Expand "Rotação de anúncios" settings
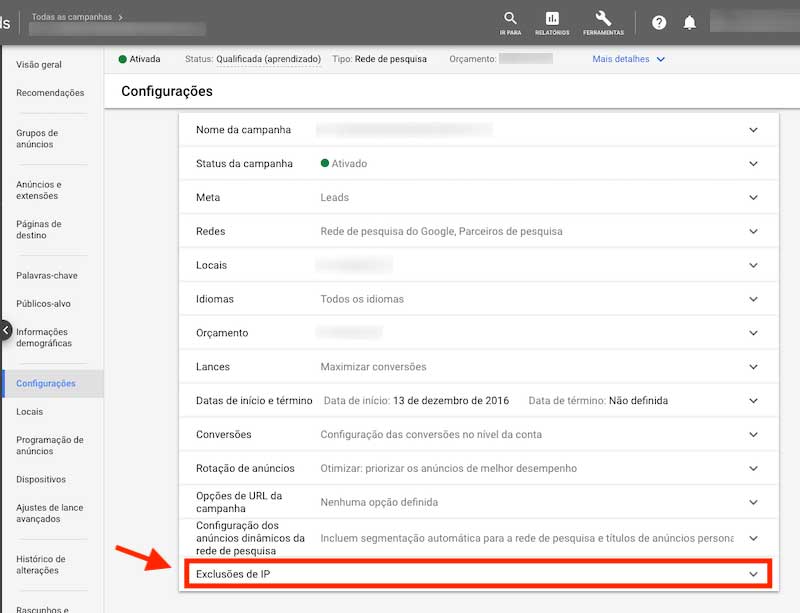The width and height of the screenshot is (800, 613). point(470,468)
